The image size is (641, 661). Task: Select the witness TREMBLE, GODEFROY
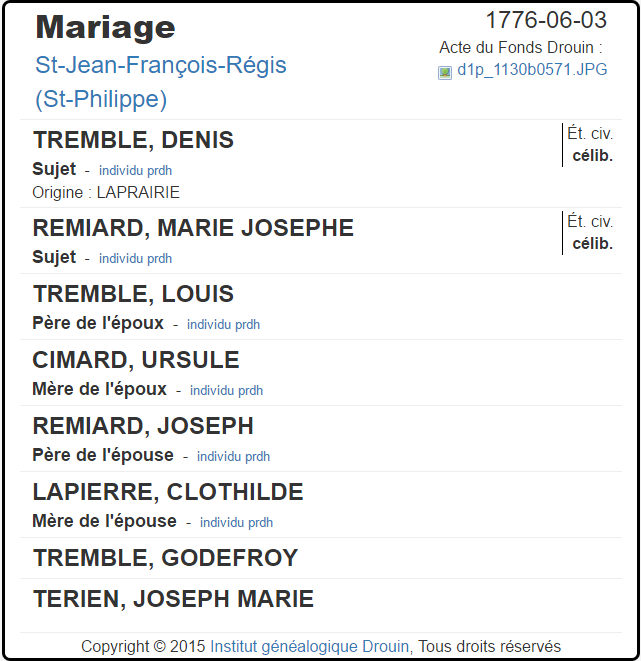(x=165, y=558)
